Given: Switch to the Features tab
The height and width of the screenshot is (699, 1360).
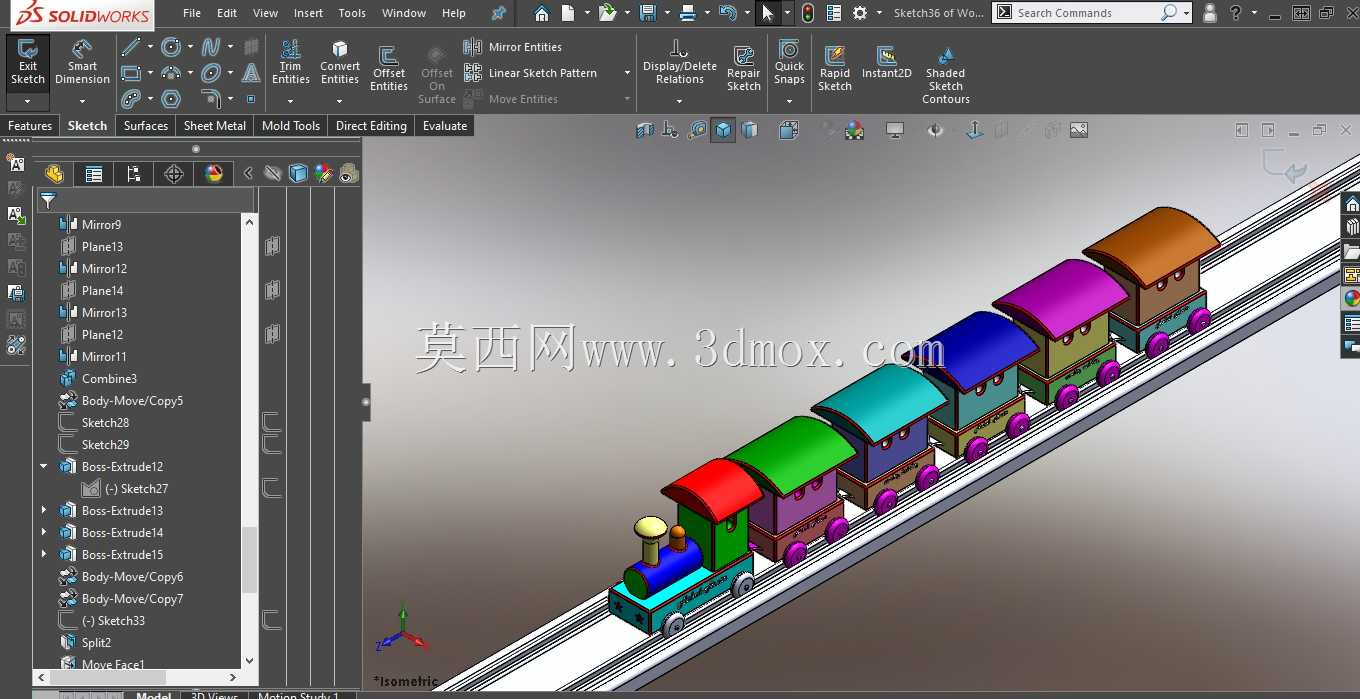Looking at the screenshot, I should [30, 126].
